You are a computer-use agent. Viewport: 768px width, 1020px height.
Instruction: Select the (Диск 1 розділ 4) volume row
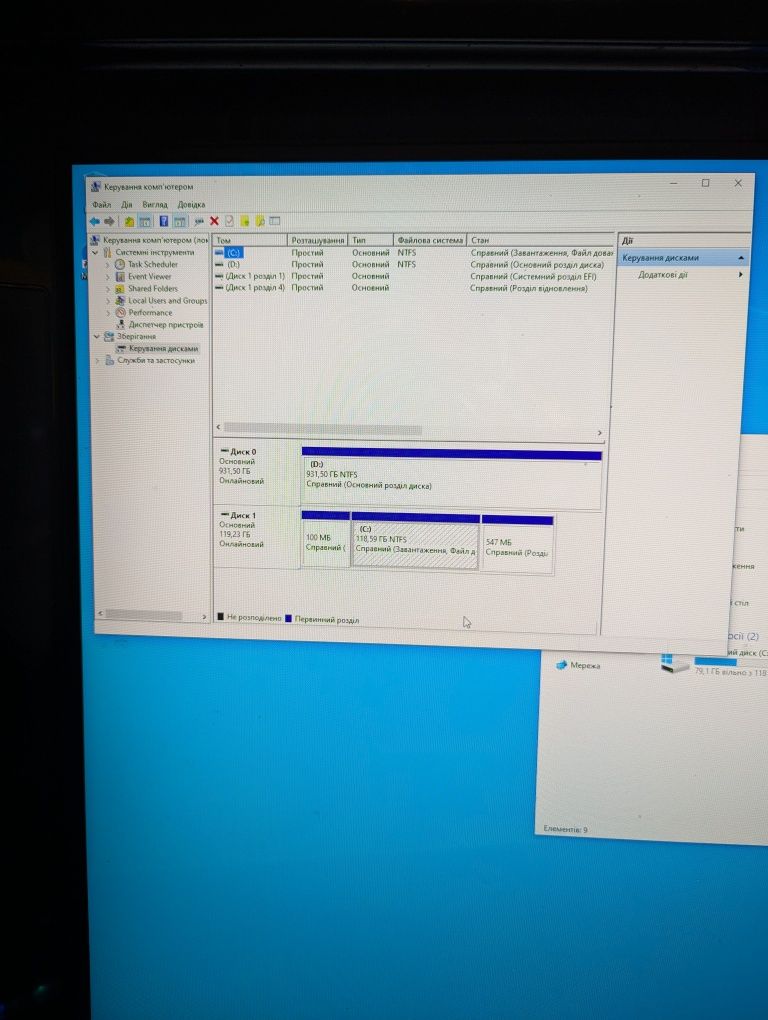(x=414, y=288)
